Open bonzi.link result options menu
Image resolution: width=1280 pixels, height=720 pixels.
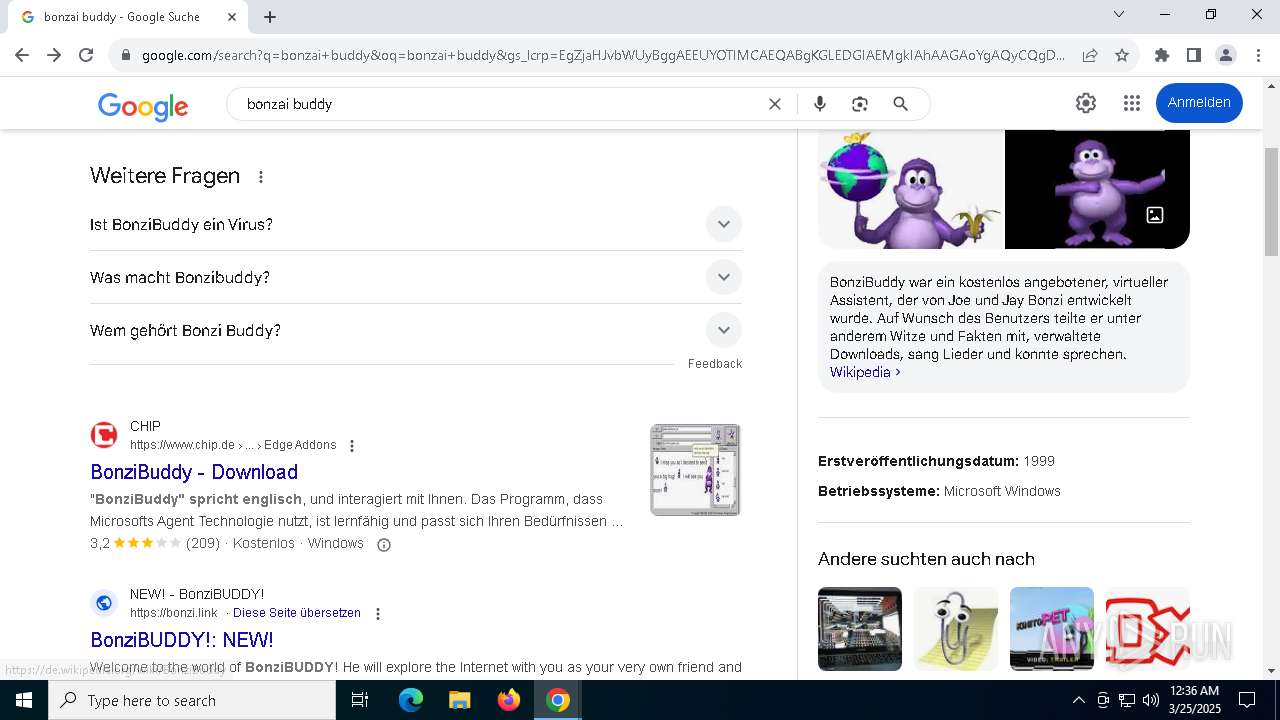pos(378,614)
